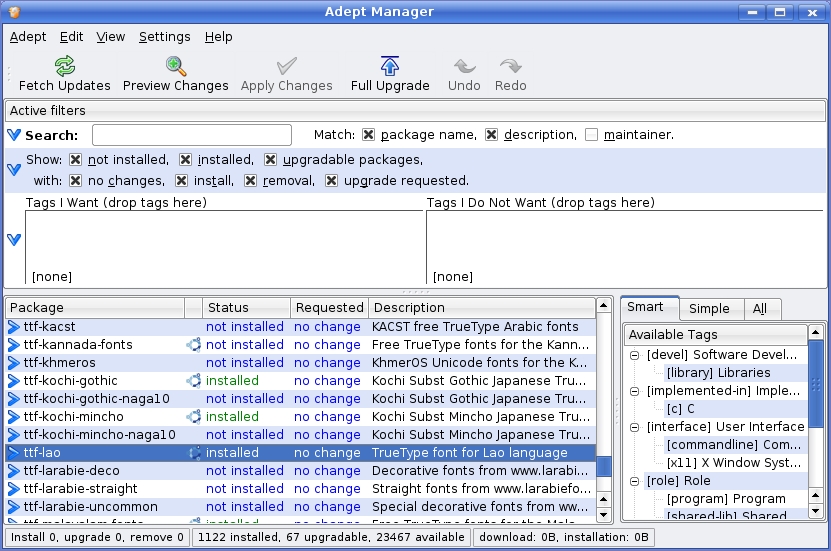Collapse the [interface] User Interface tree node
Screen dimensions: 831x551
coord(635,427)
